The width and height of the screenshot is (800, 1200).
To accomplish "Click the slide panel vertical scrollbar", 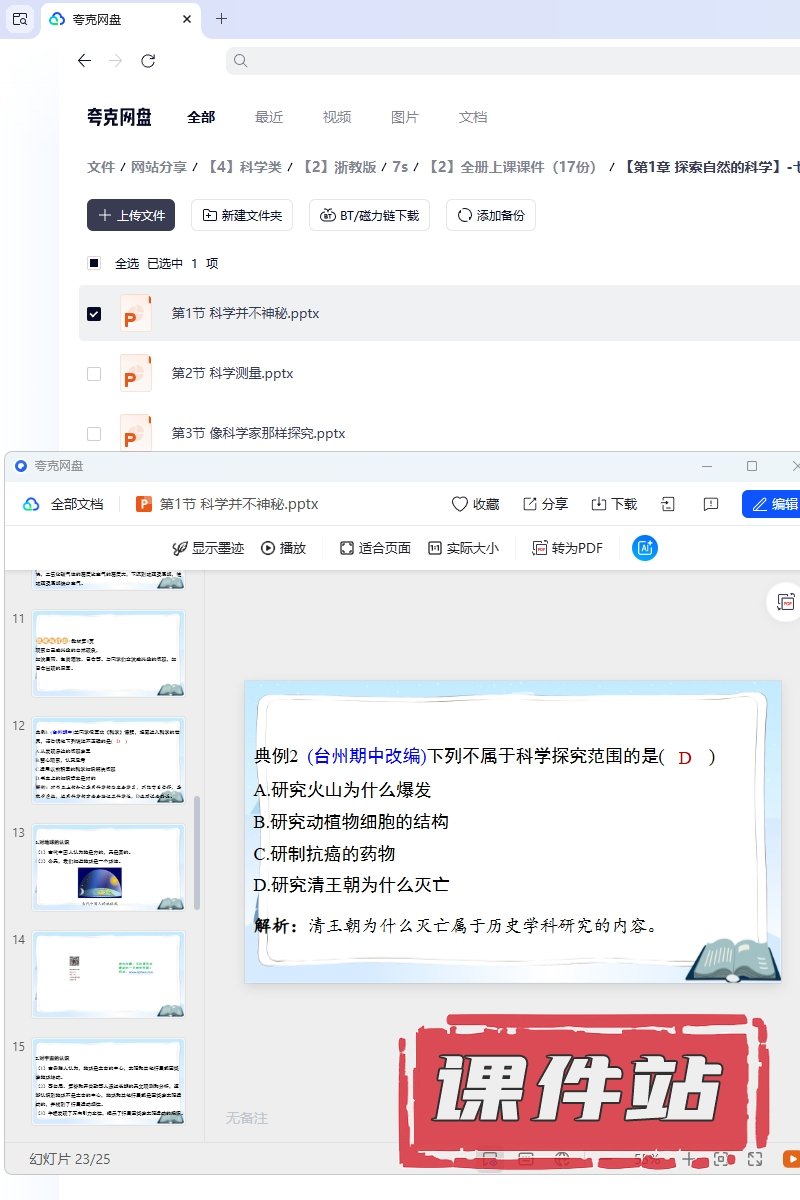I will tap(197, 852).
